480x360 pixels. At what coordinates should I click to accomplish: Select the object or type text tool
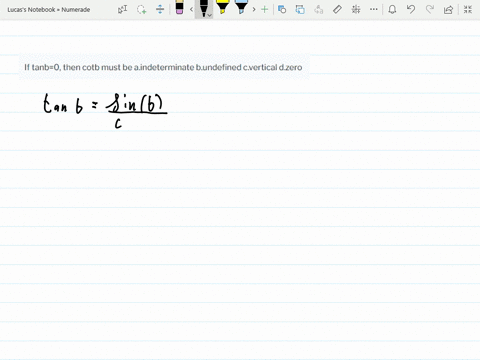tap(122, 9)
